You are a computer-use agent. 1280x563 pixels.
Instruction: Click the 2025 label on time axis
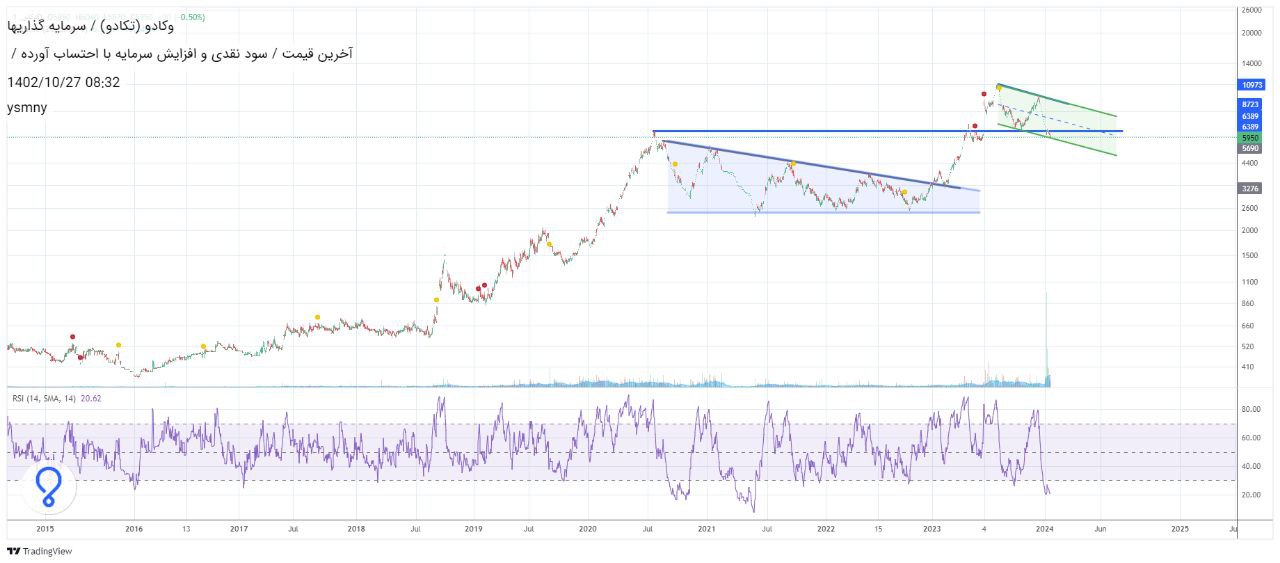pyautogui.click(x=1180, y=527)
